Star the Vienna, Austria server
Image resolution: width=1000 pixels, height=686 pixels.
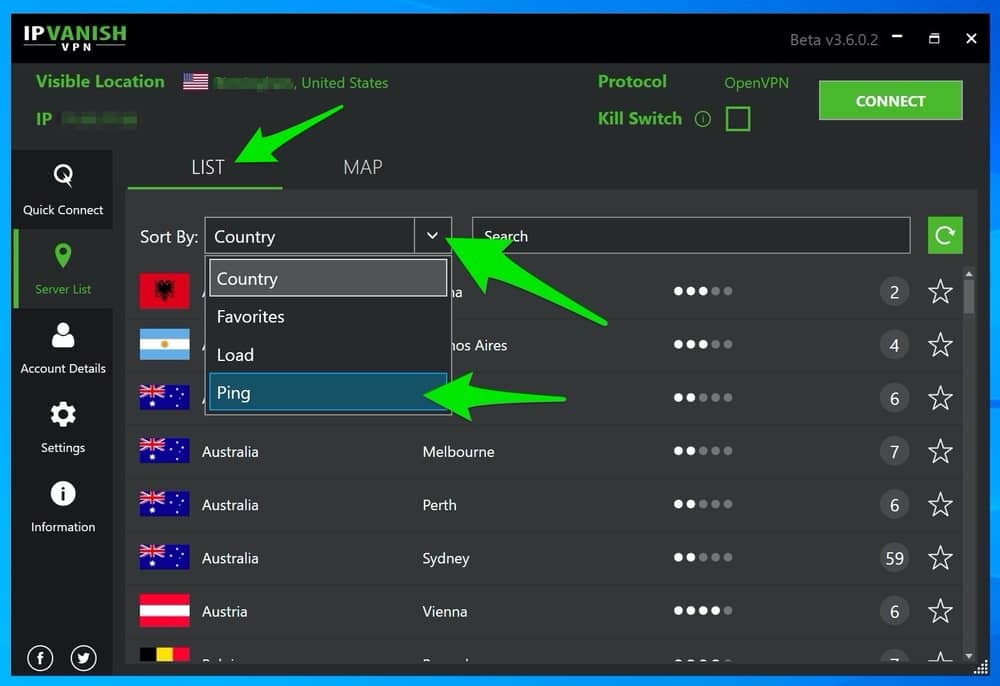[940, 611]
